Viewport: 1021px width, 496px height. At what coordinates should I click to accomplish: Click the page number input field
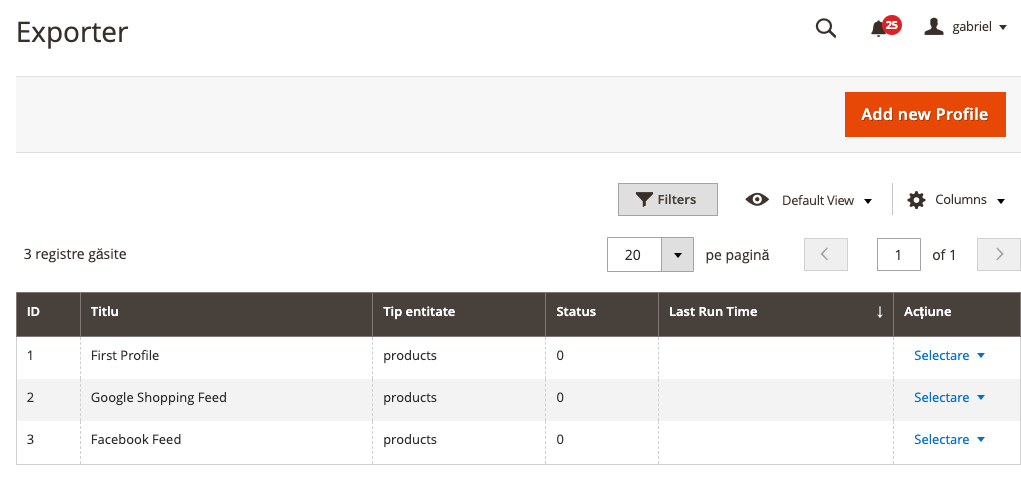pos(899,255)
